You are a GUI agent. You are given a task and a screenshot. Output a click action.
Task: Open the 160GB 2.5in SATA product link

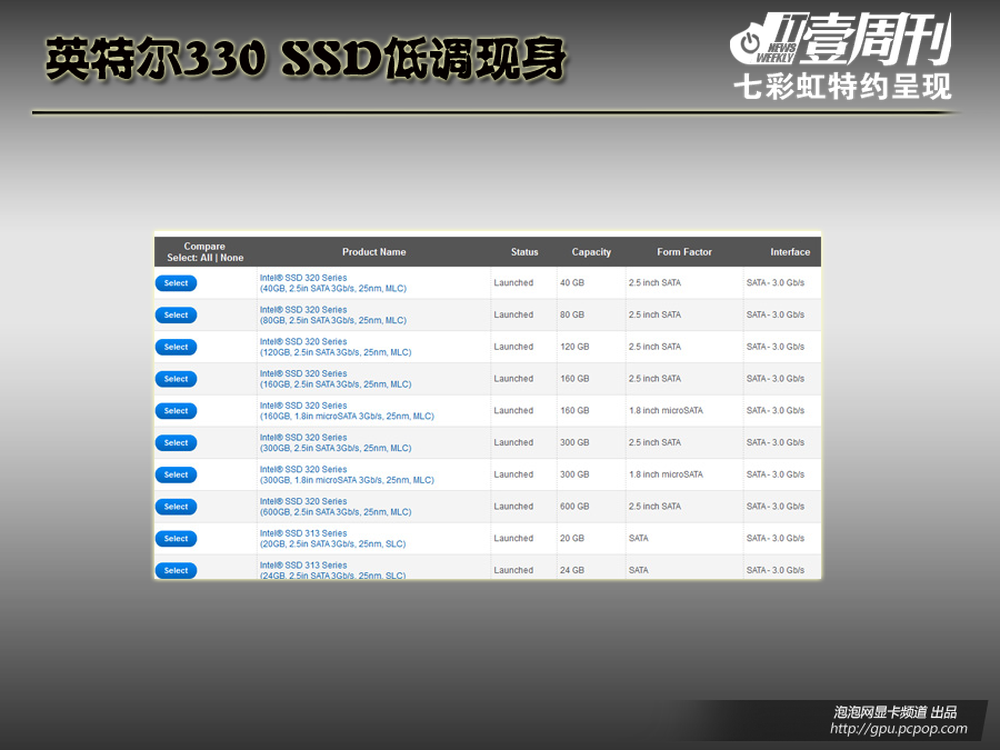pyautogui.click(x=335, y=379)
